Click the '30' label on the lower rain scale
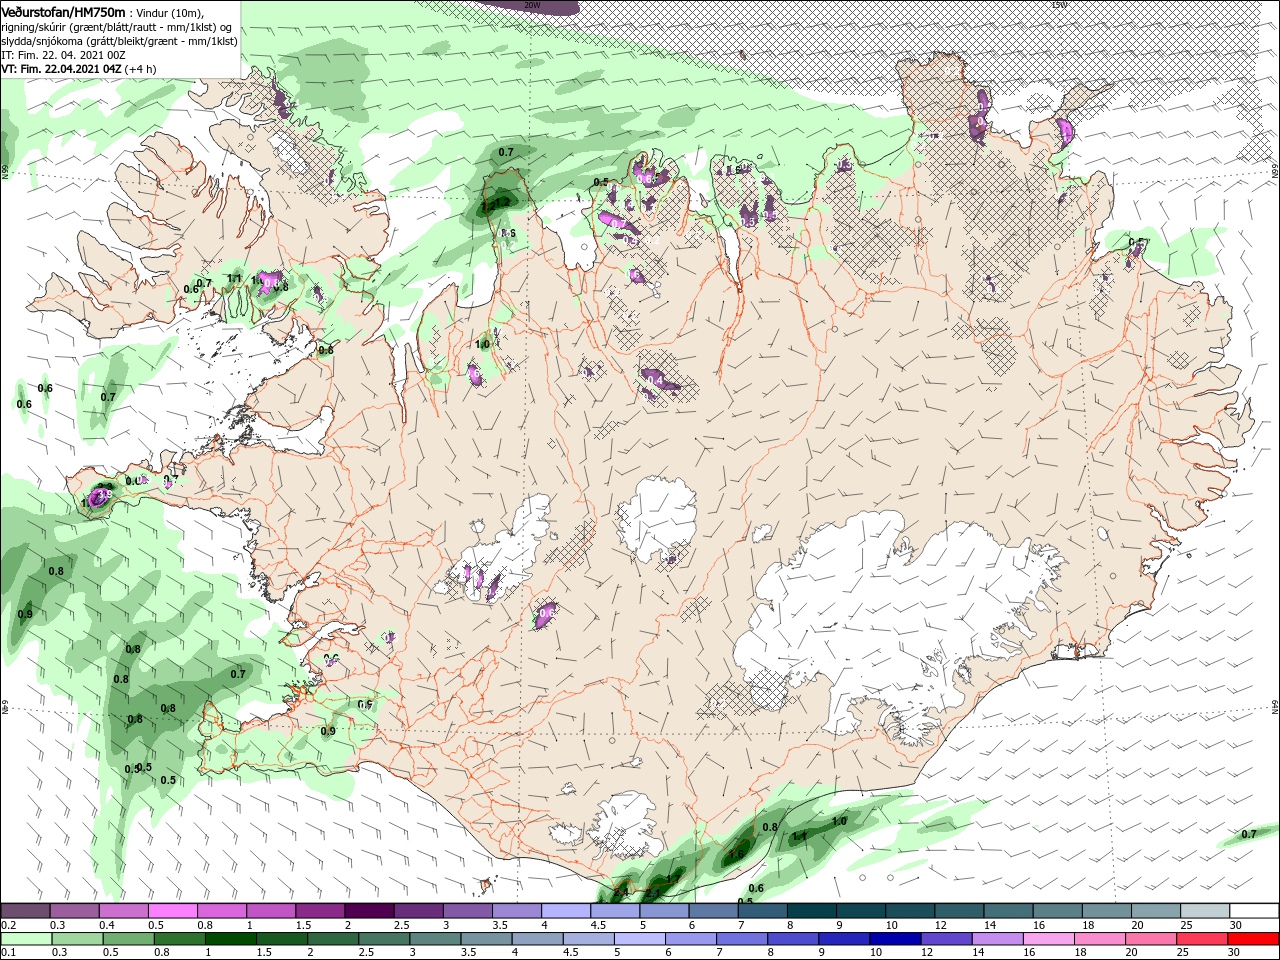This screenshot has height=960, width=1280. point(1235,953)
